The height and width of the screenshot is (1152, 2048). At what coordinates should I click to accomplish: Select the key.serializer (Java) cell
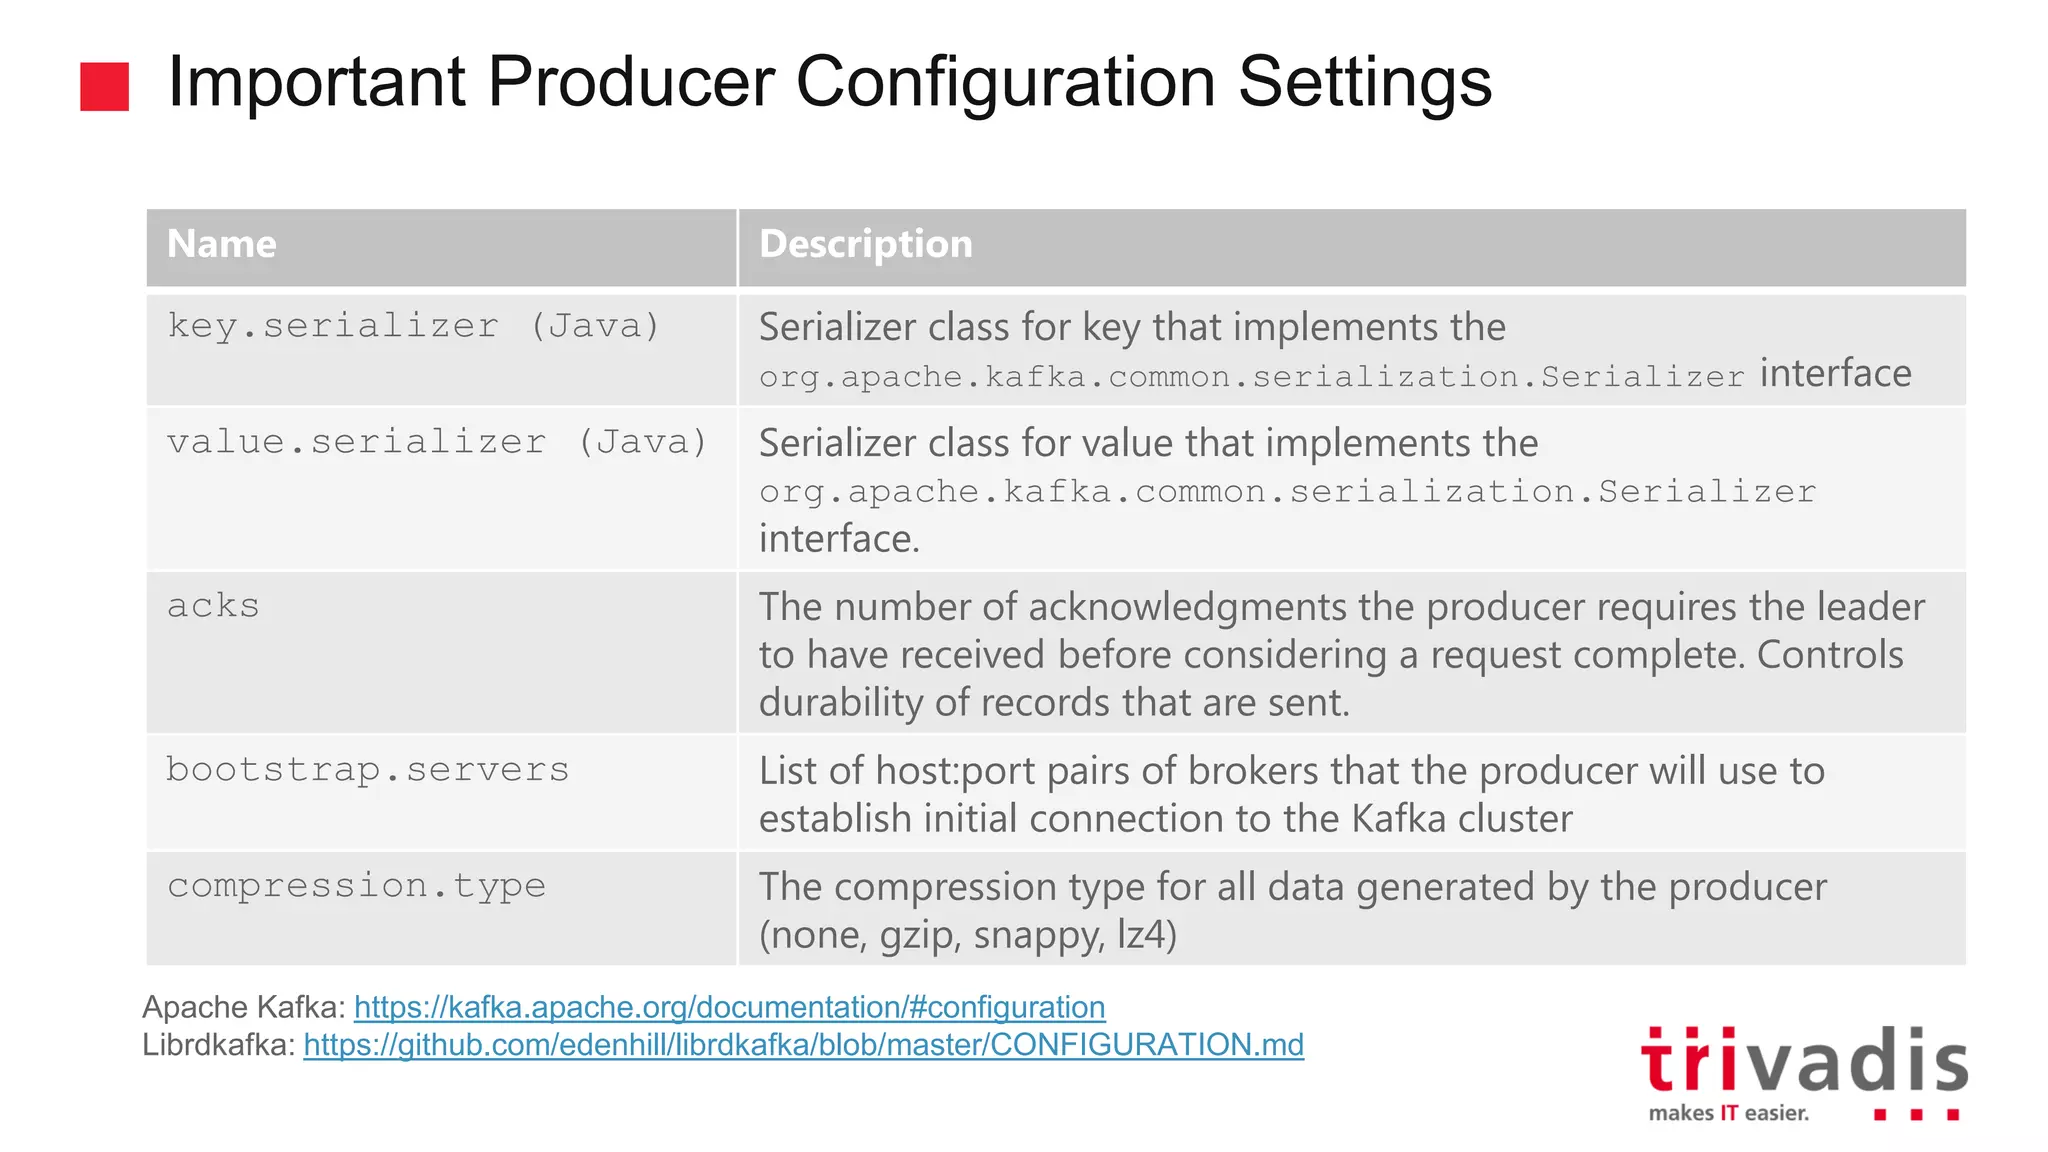tap(414, 327)
